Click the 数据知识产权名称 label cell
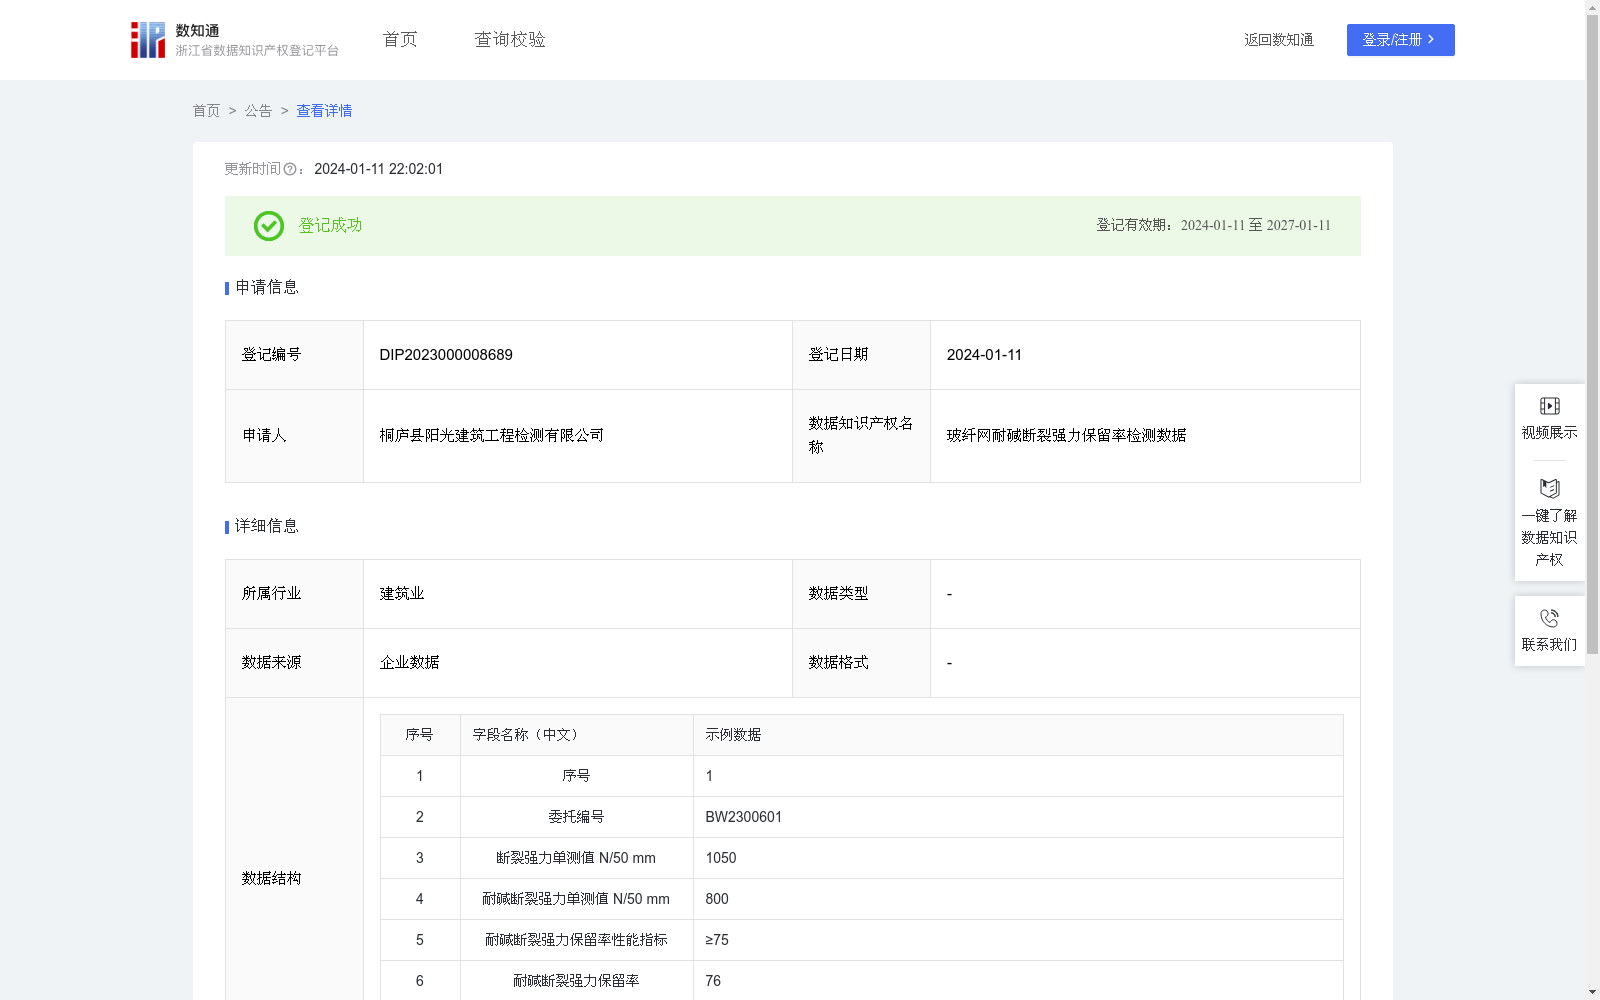Image resolution: width=1600 pixels, height=1000 pixels. coord(861,436)
